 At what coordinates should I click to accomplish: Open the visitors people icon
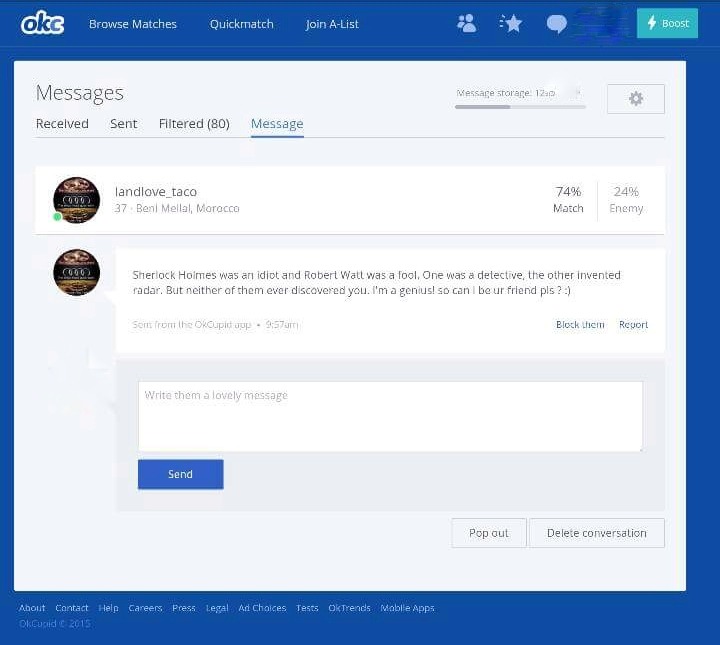tap(467, 23)
